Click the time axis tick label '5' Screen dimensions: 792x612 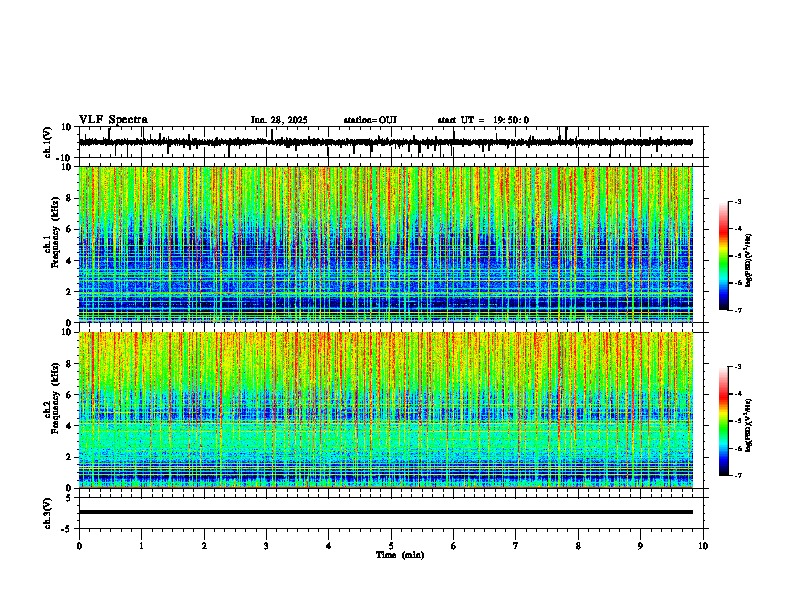pyautogui.click(x=391, y=546)
